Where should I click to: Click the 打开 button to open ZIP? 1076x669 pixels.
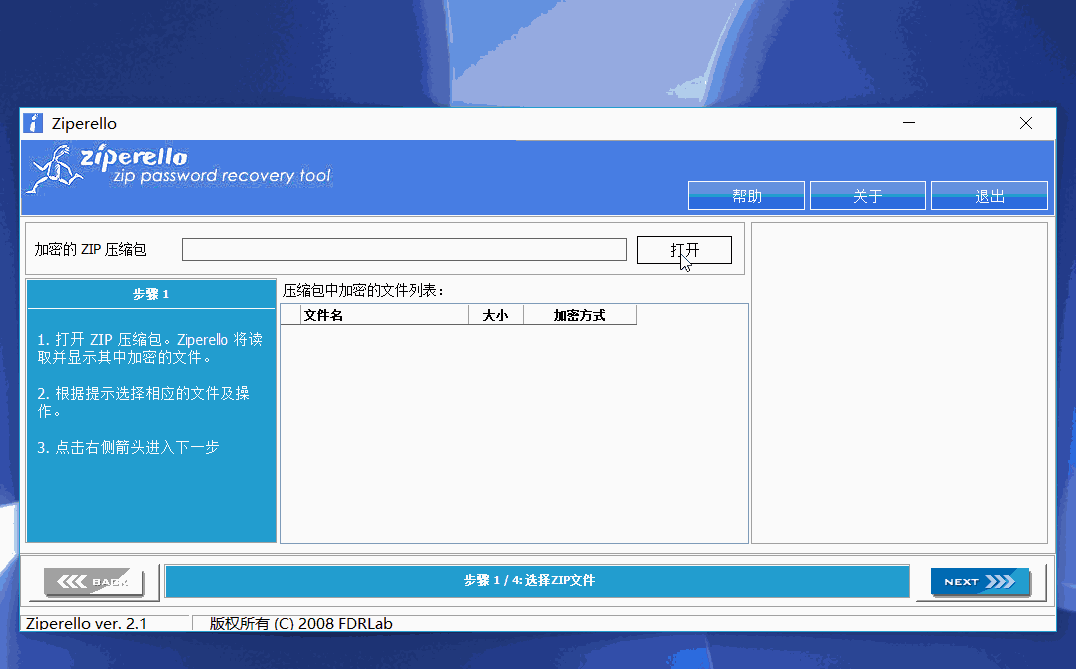click(684, 250)
